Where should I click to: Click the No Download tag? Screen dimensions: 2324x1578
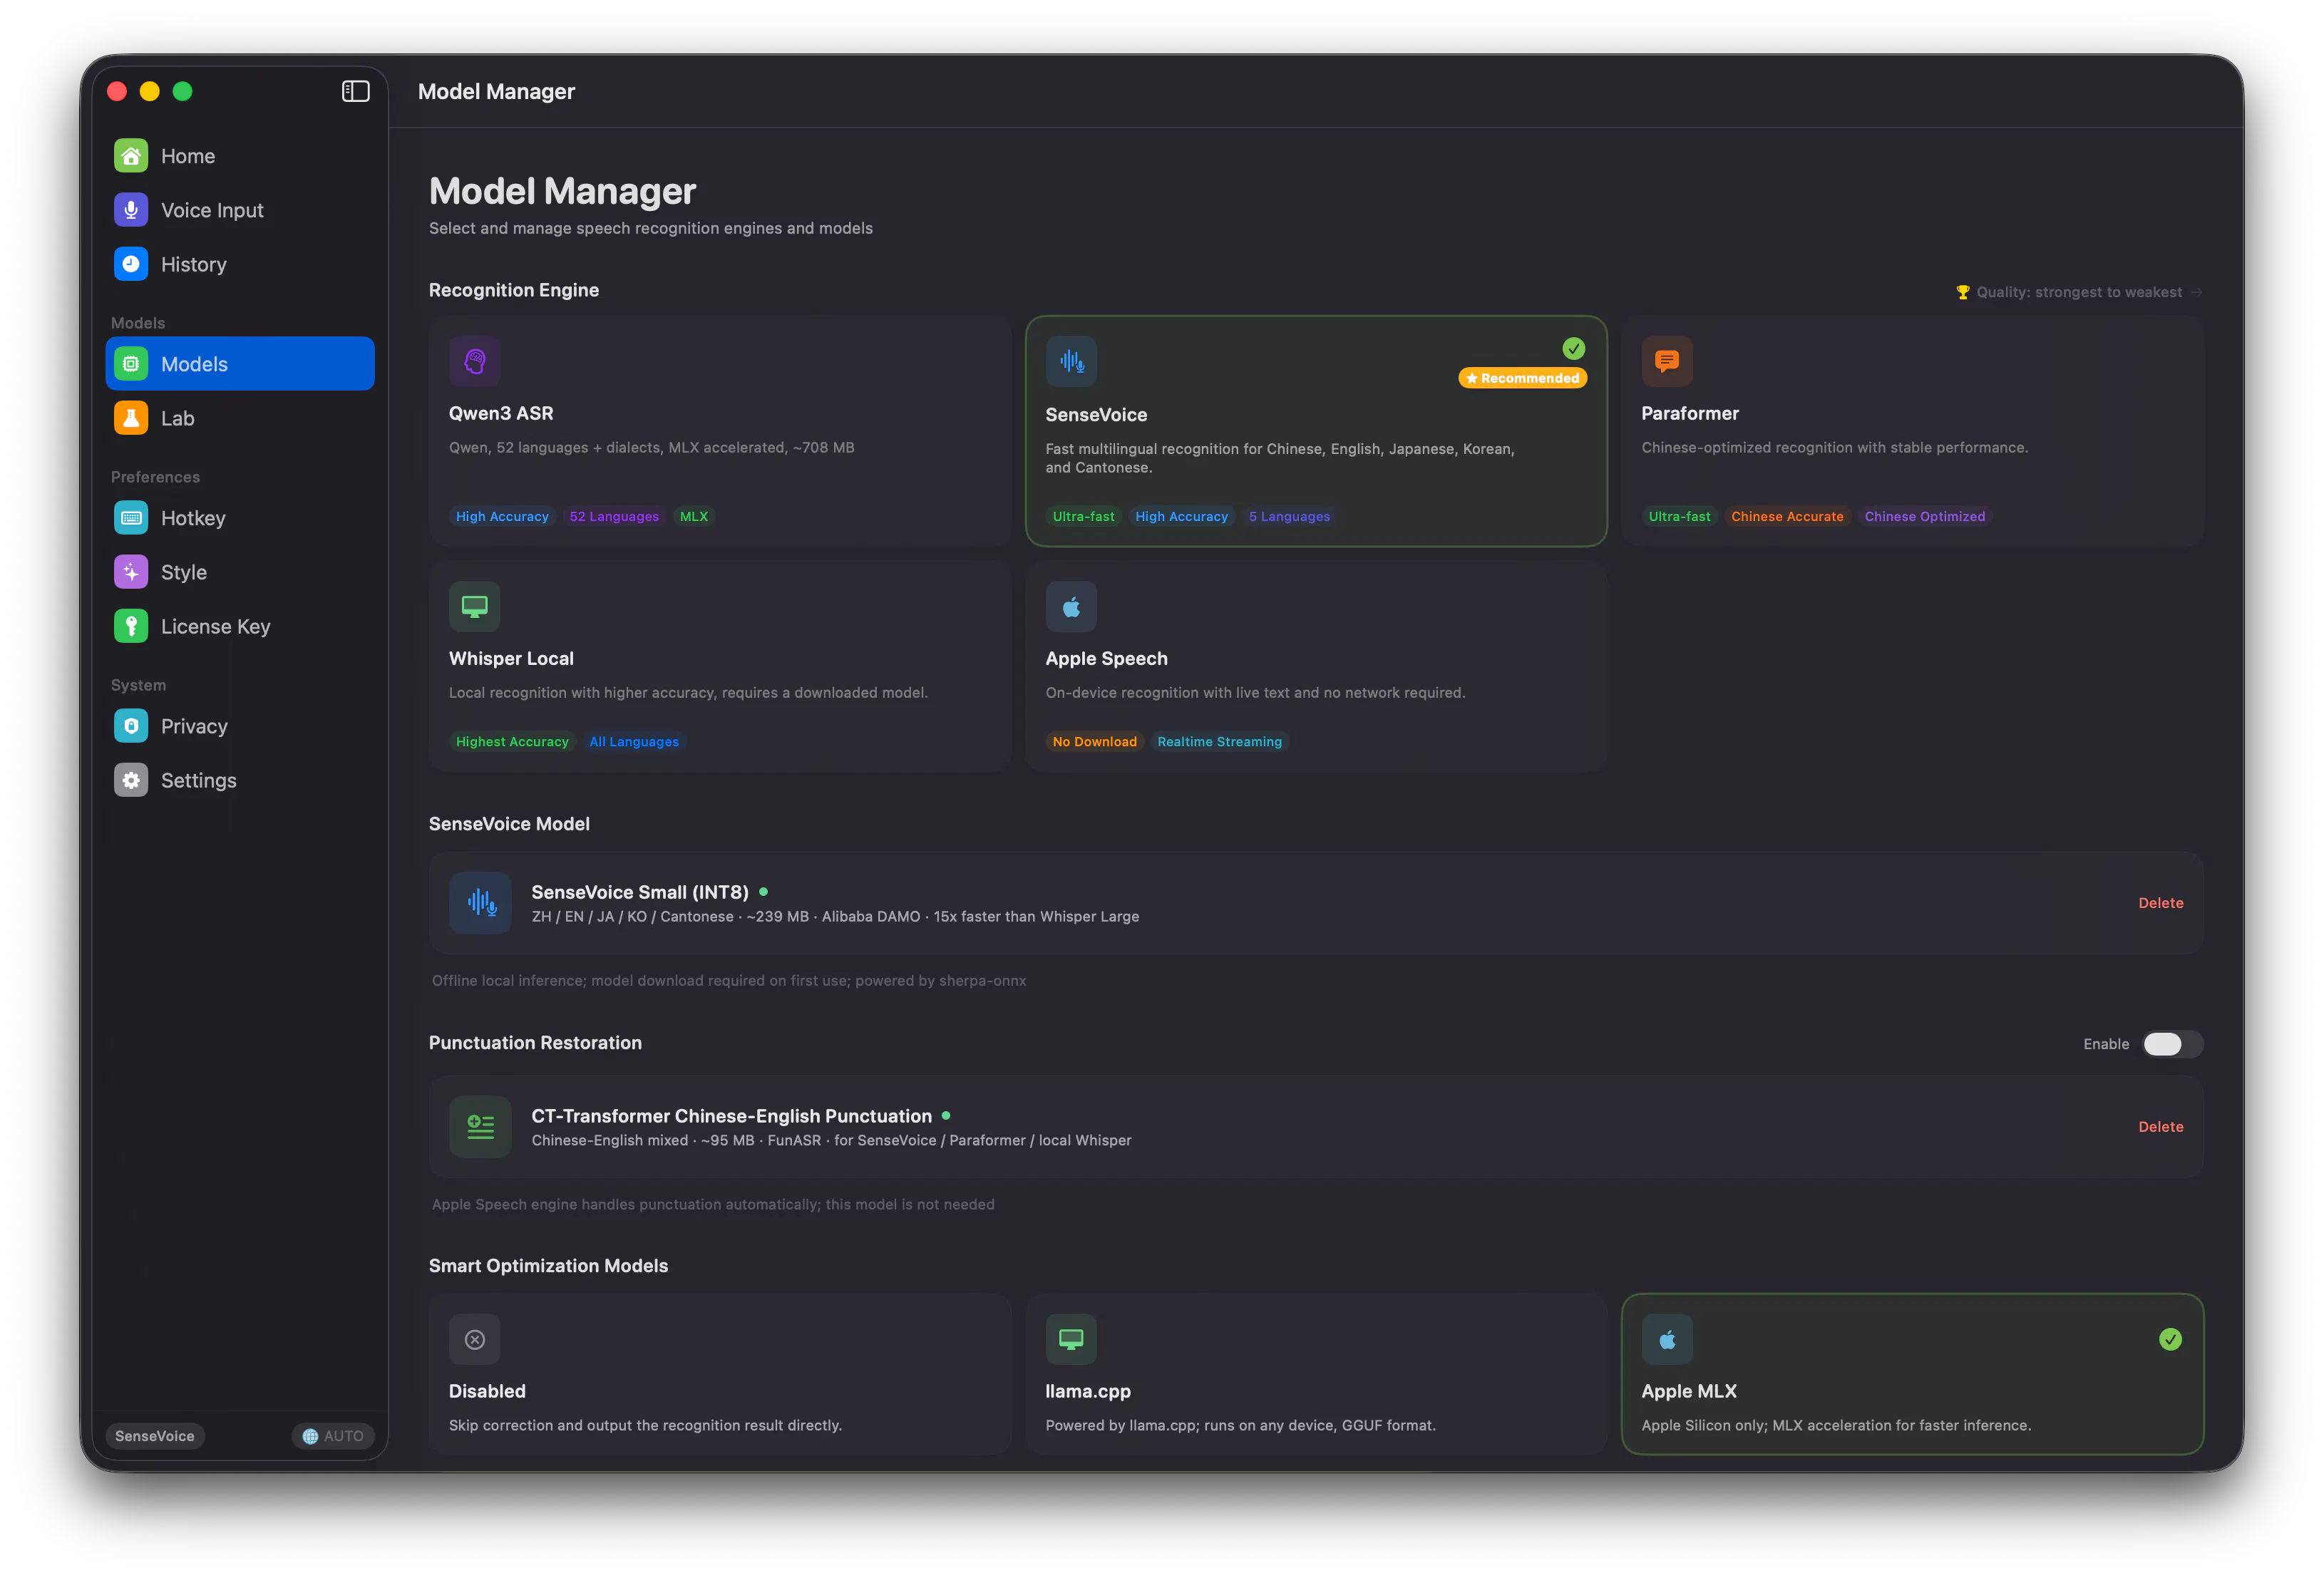point(1094,741)
